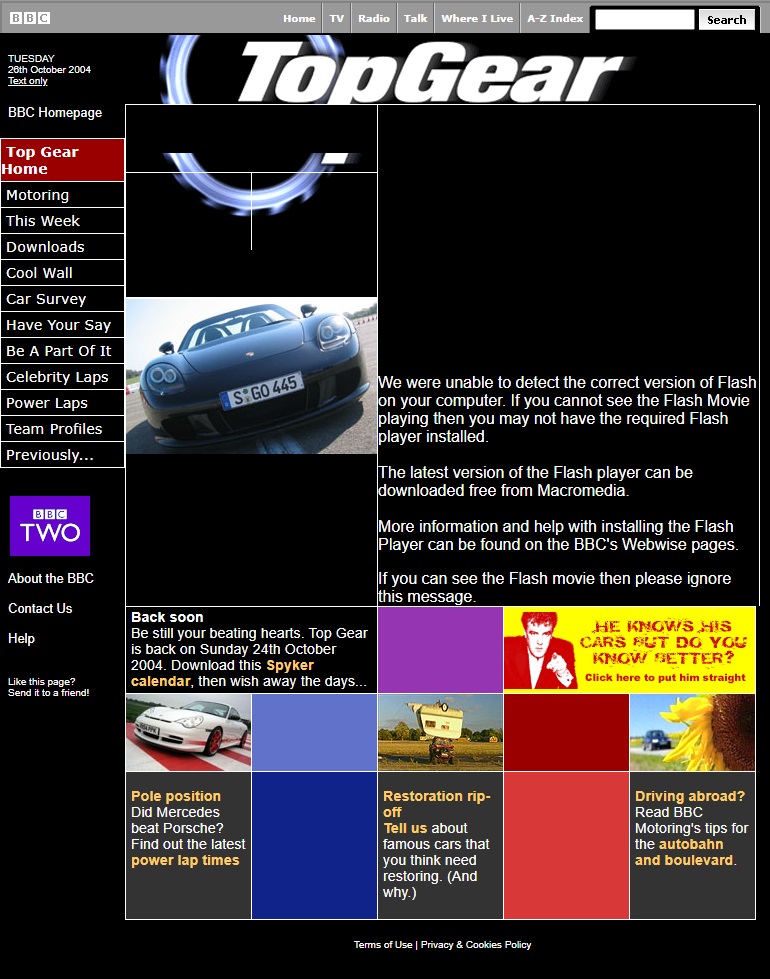Open the sunflower roadside thumbnail
The image size is (770, 979).
692,732
